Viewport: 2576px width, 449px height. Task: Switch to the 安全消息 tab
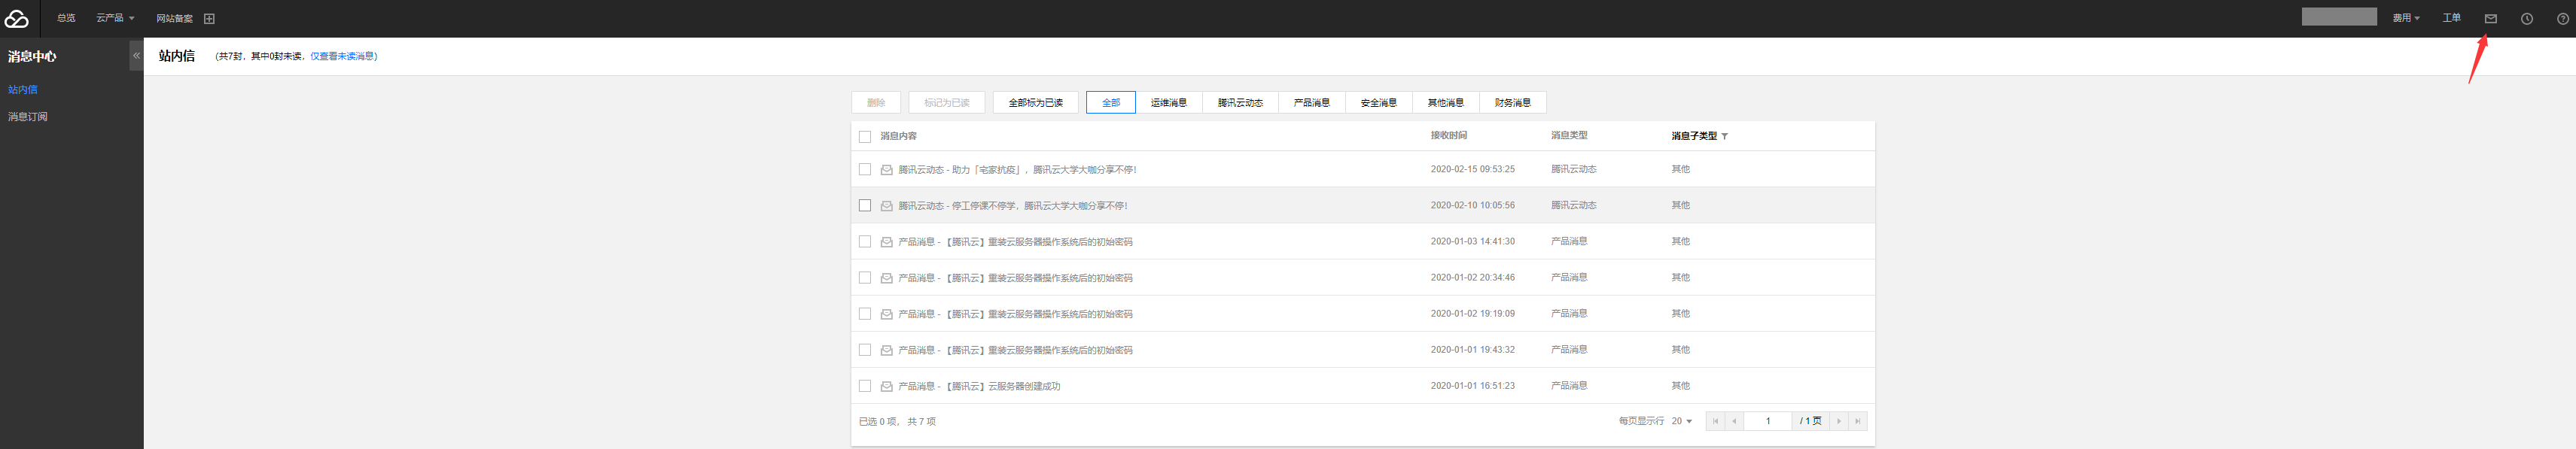pos(1379,103)
